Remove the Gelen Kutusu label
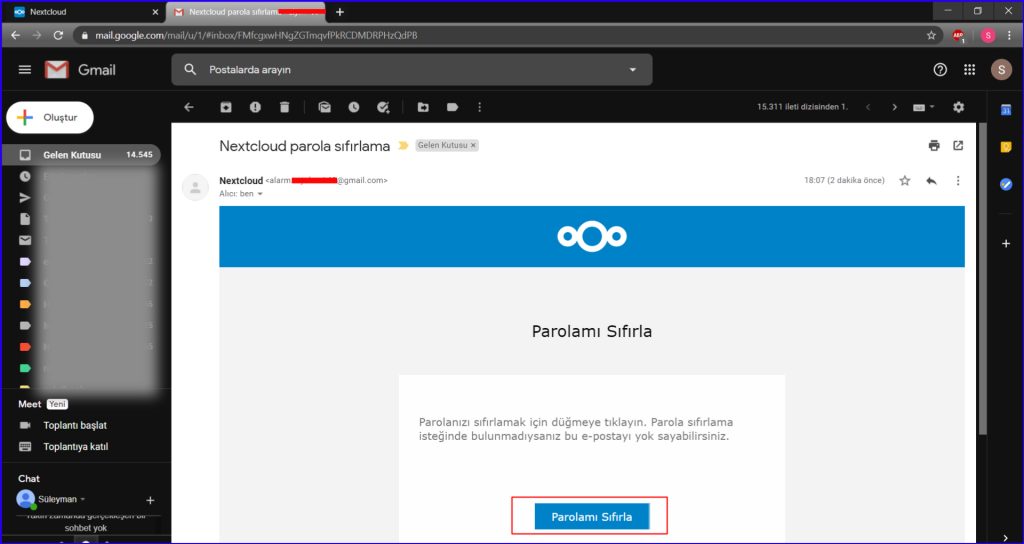 tap(473, 146)
